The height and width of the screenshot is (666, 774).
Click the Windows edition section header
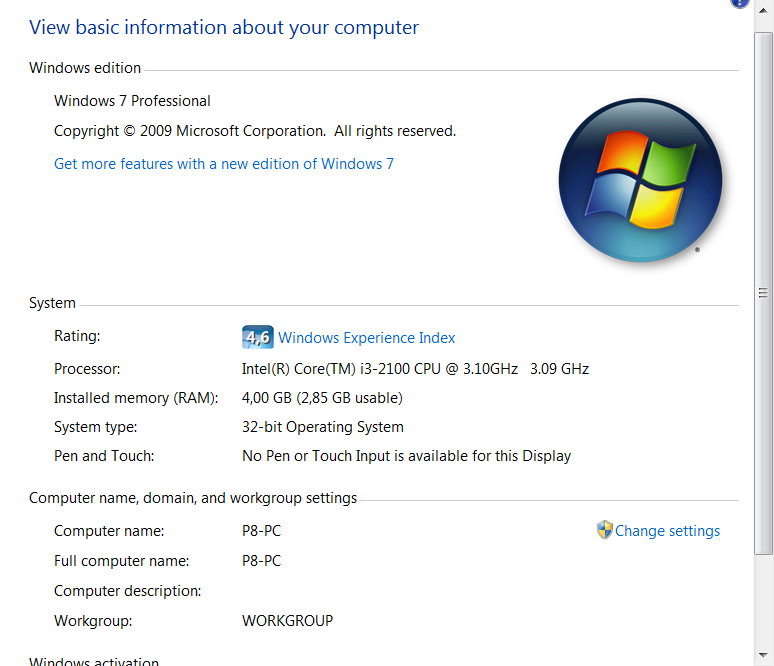click(x=85, y=68)
